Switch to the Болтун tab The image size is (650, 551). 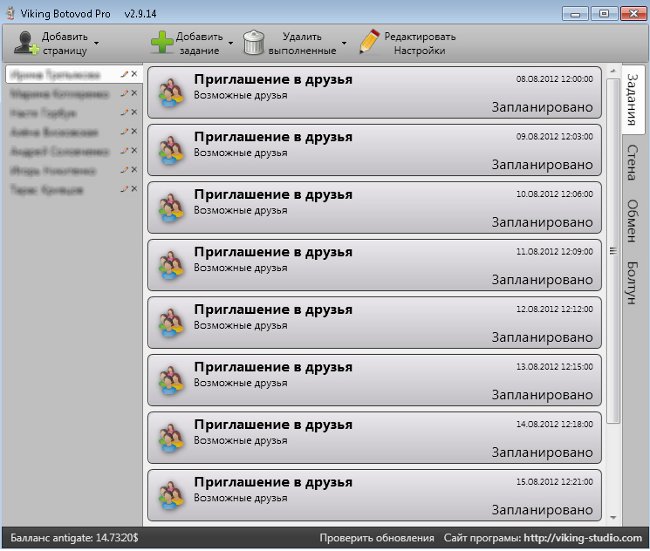coord(633,282)
